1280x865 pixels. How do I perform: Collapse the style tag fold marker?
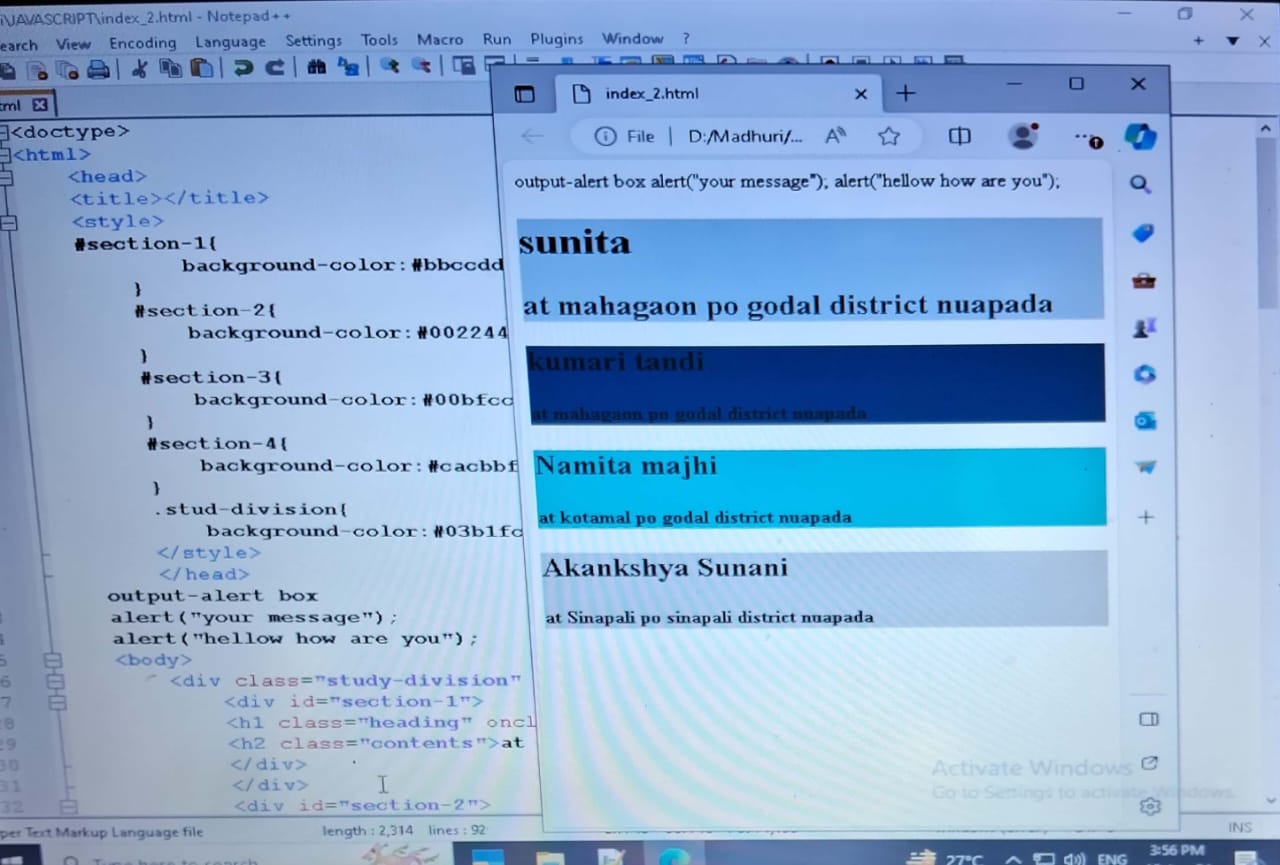pyautogui.click(x=8, y=222)
